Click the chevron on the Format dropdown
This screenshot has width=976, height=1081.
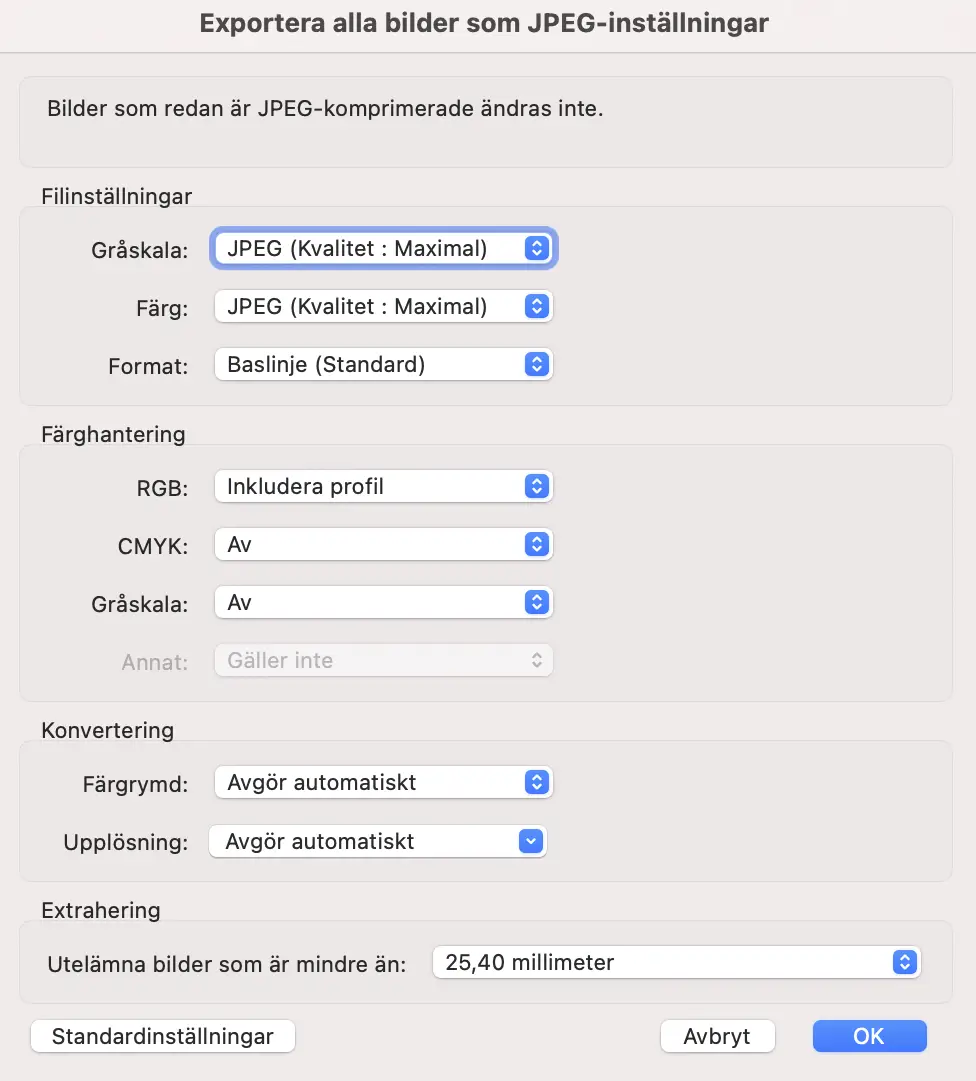[x=537, y=364]
